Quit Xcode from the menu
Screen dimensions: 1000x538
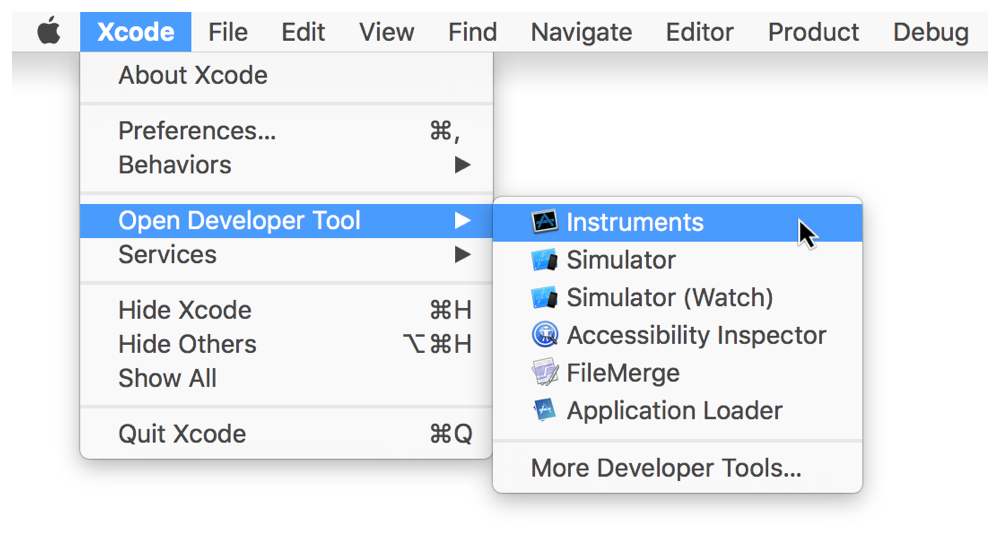(x=182, y=434)
